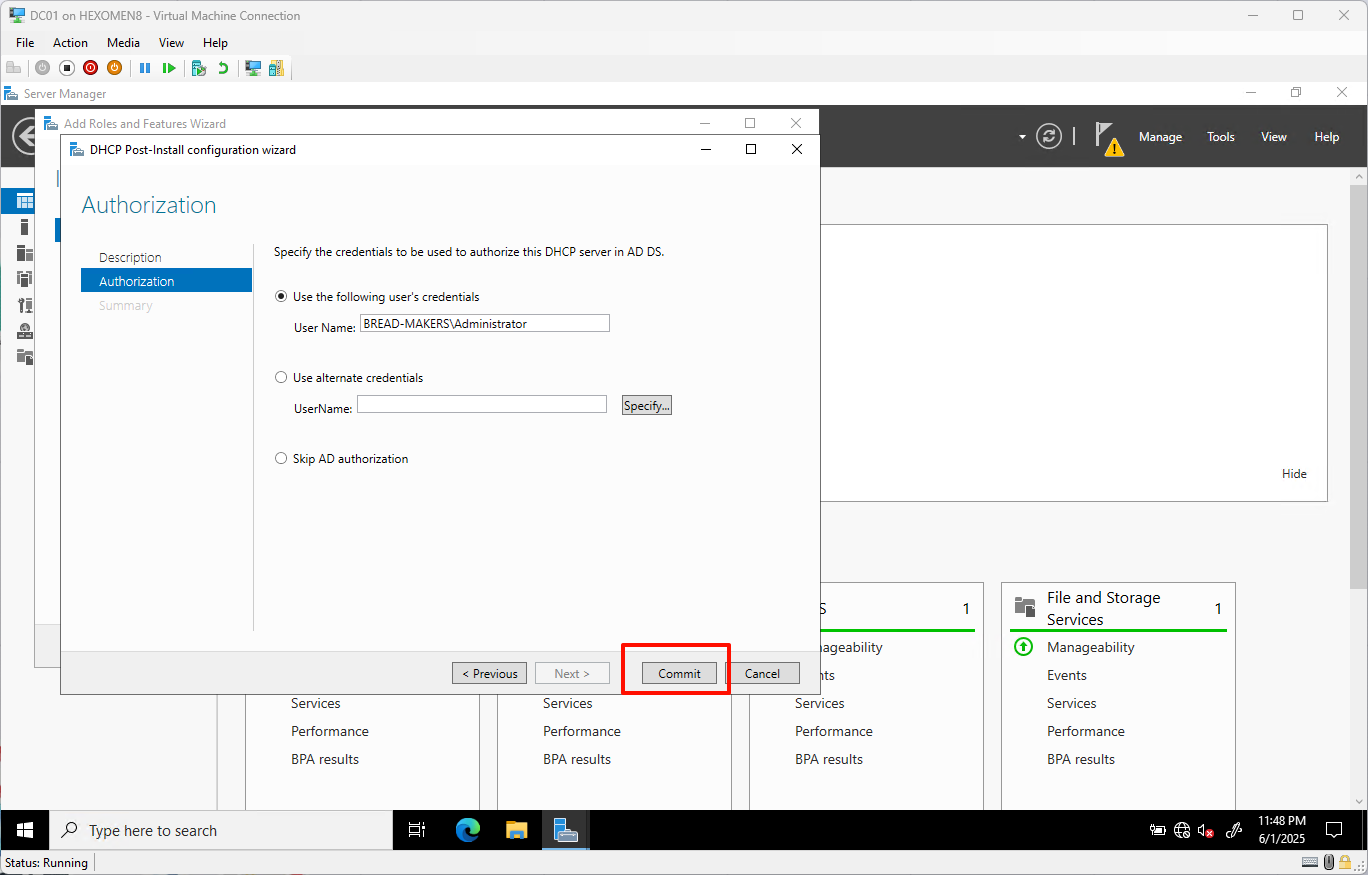Click the muted volume tray icon
This screenshot has width=1368, height=875.
[x=1207, y=830]
